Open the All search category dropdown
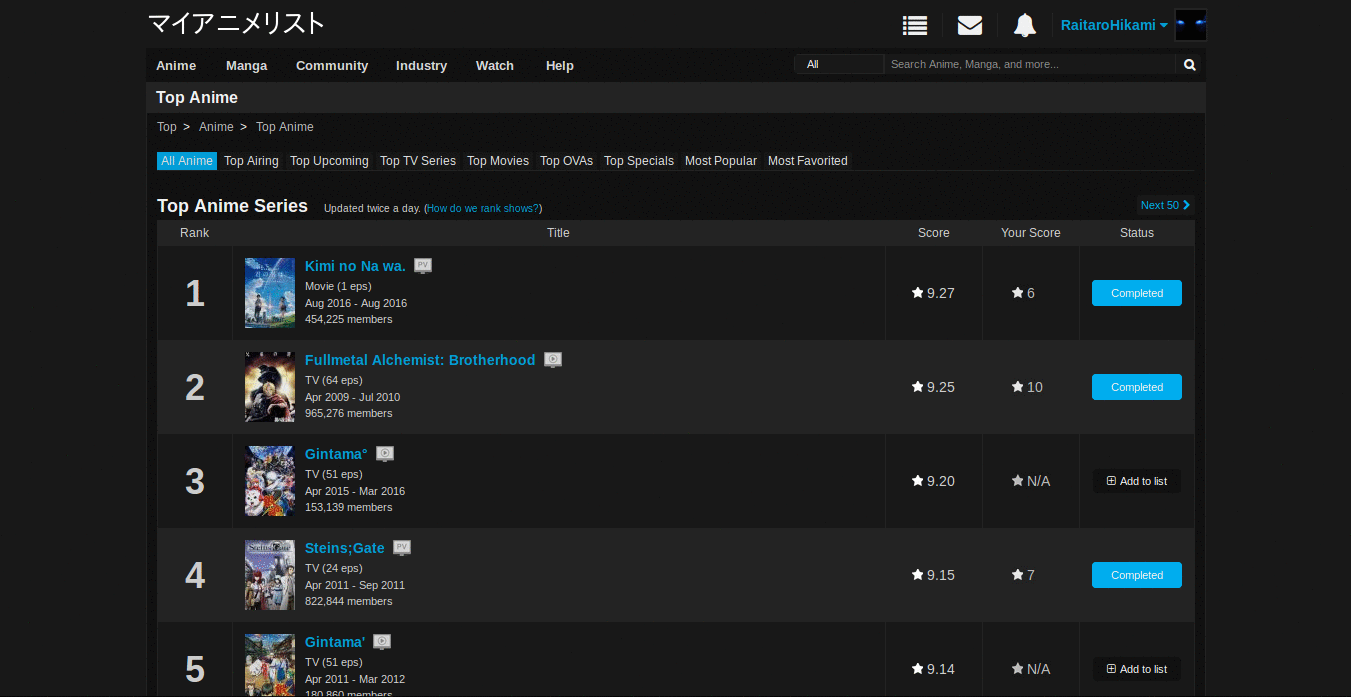 [839, 64]
